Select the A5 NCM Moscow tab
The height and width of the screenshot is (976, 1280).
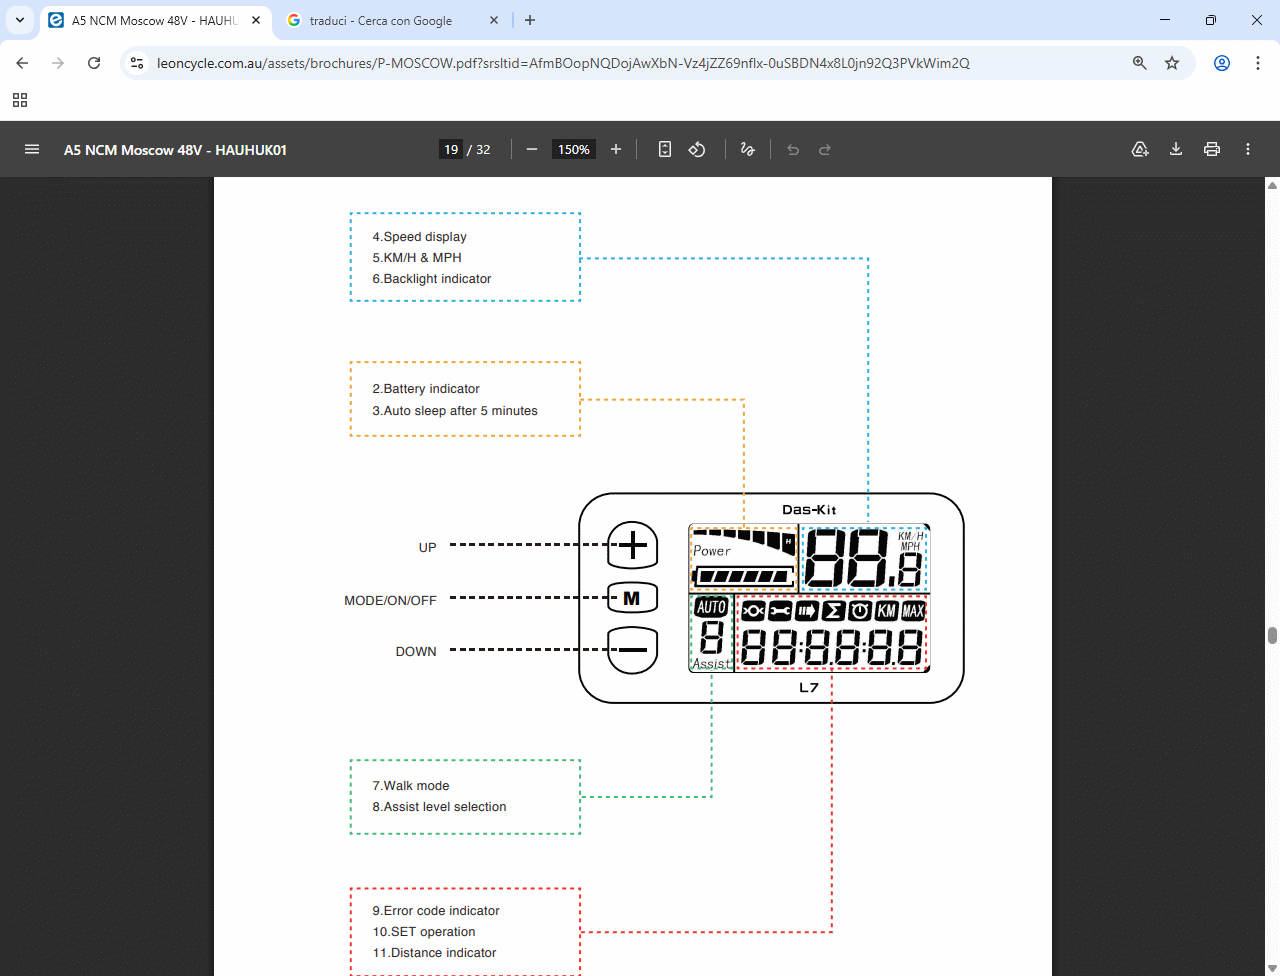tap(150, 20)
